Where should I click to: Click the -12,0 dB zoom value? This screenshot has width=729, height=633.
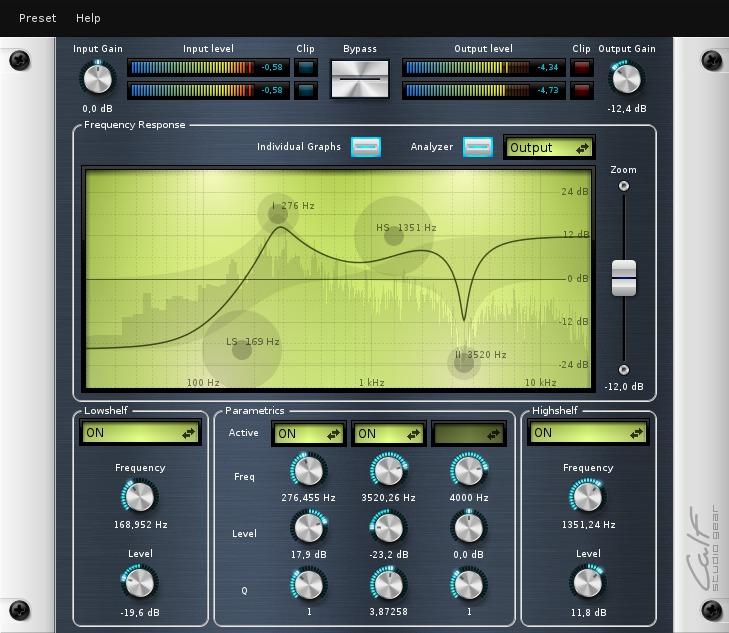coord(624,387)
